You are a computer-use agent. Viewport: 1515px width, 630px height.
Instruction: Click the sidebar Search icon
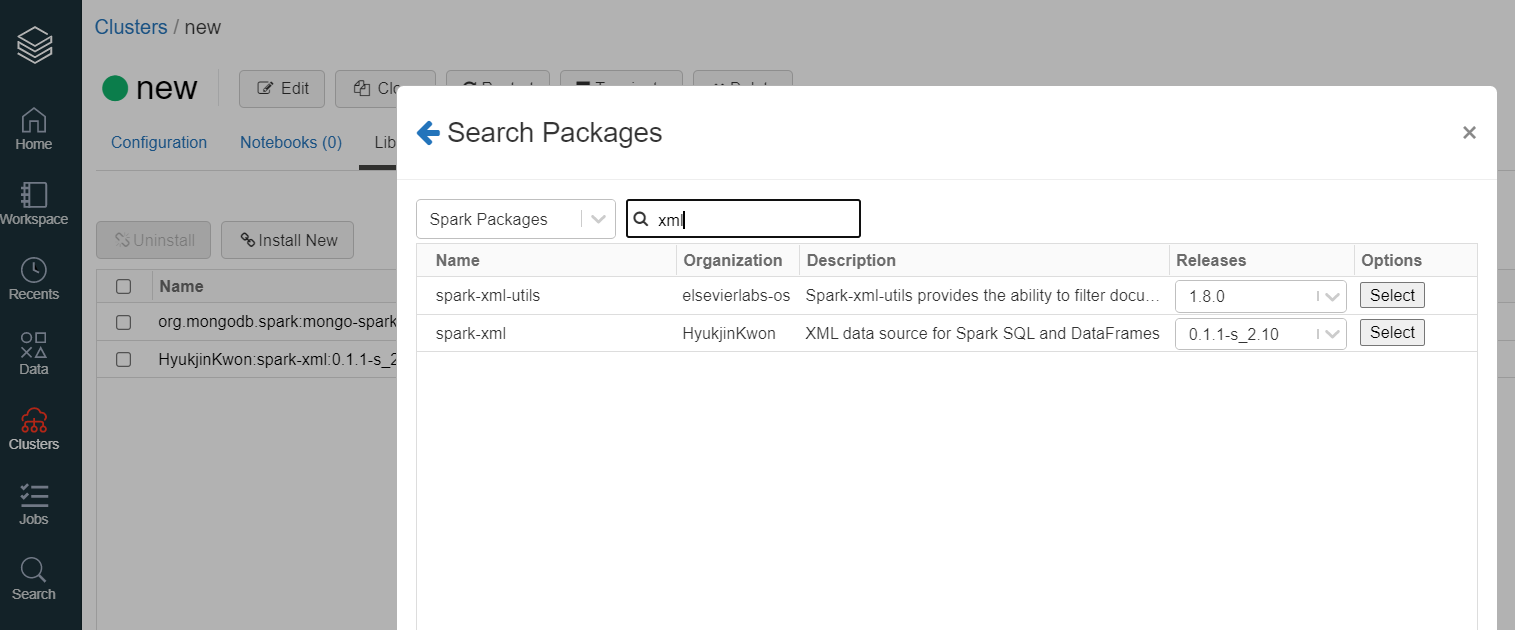(x=33, y=579)
